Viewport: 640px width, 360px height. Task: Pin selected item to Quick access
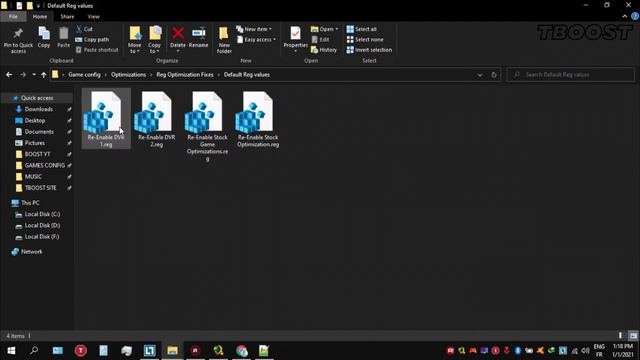(18, 40)
